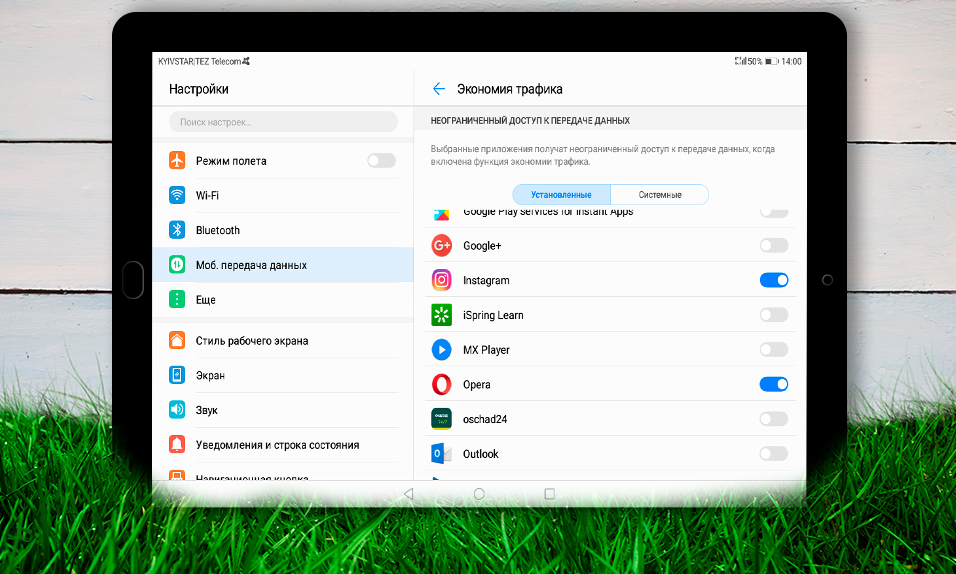956x574 pixels.
Task: Tap the green three-dot Еще icon
Action: click(177, 300)
